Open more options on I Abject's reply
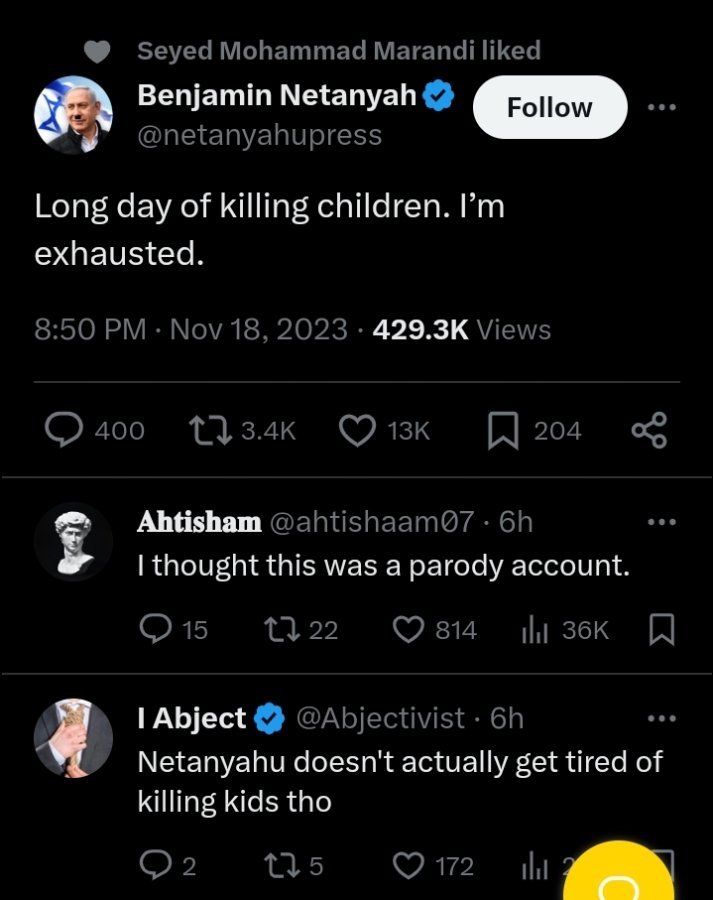This screenshot has height=900, width=713. [661, 717]
